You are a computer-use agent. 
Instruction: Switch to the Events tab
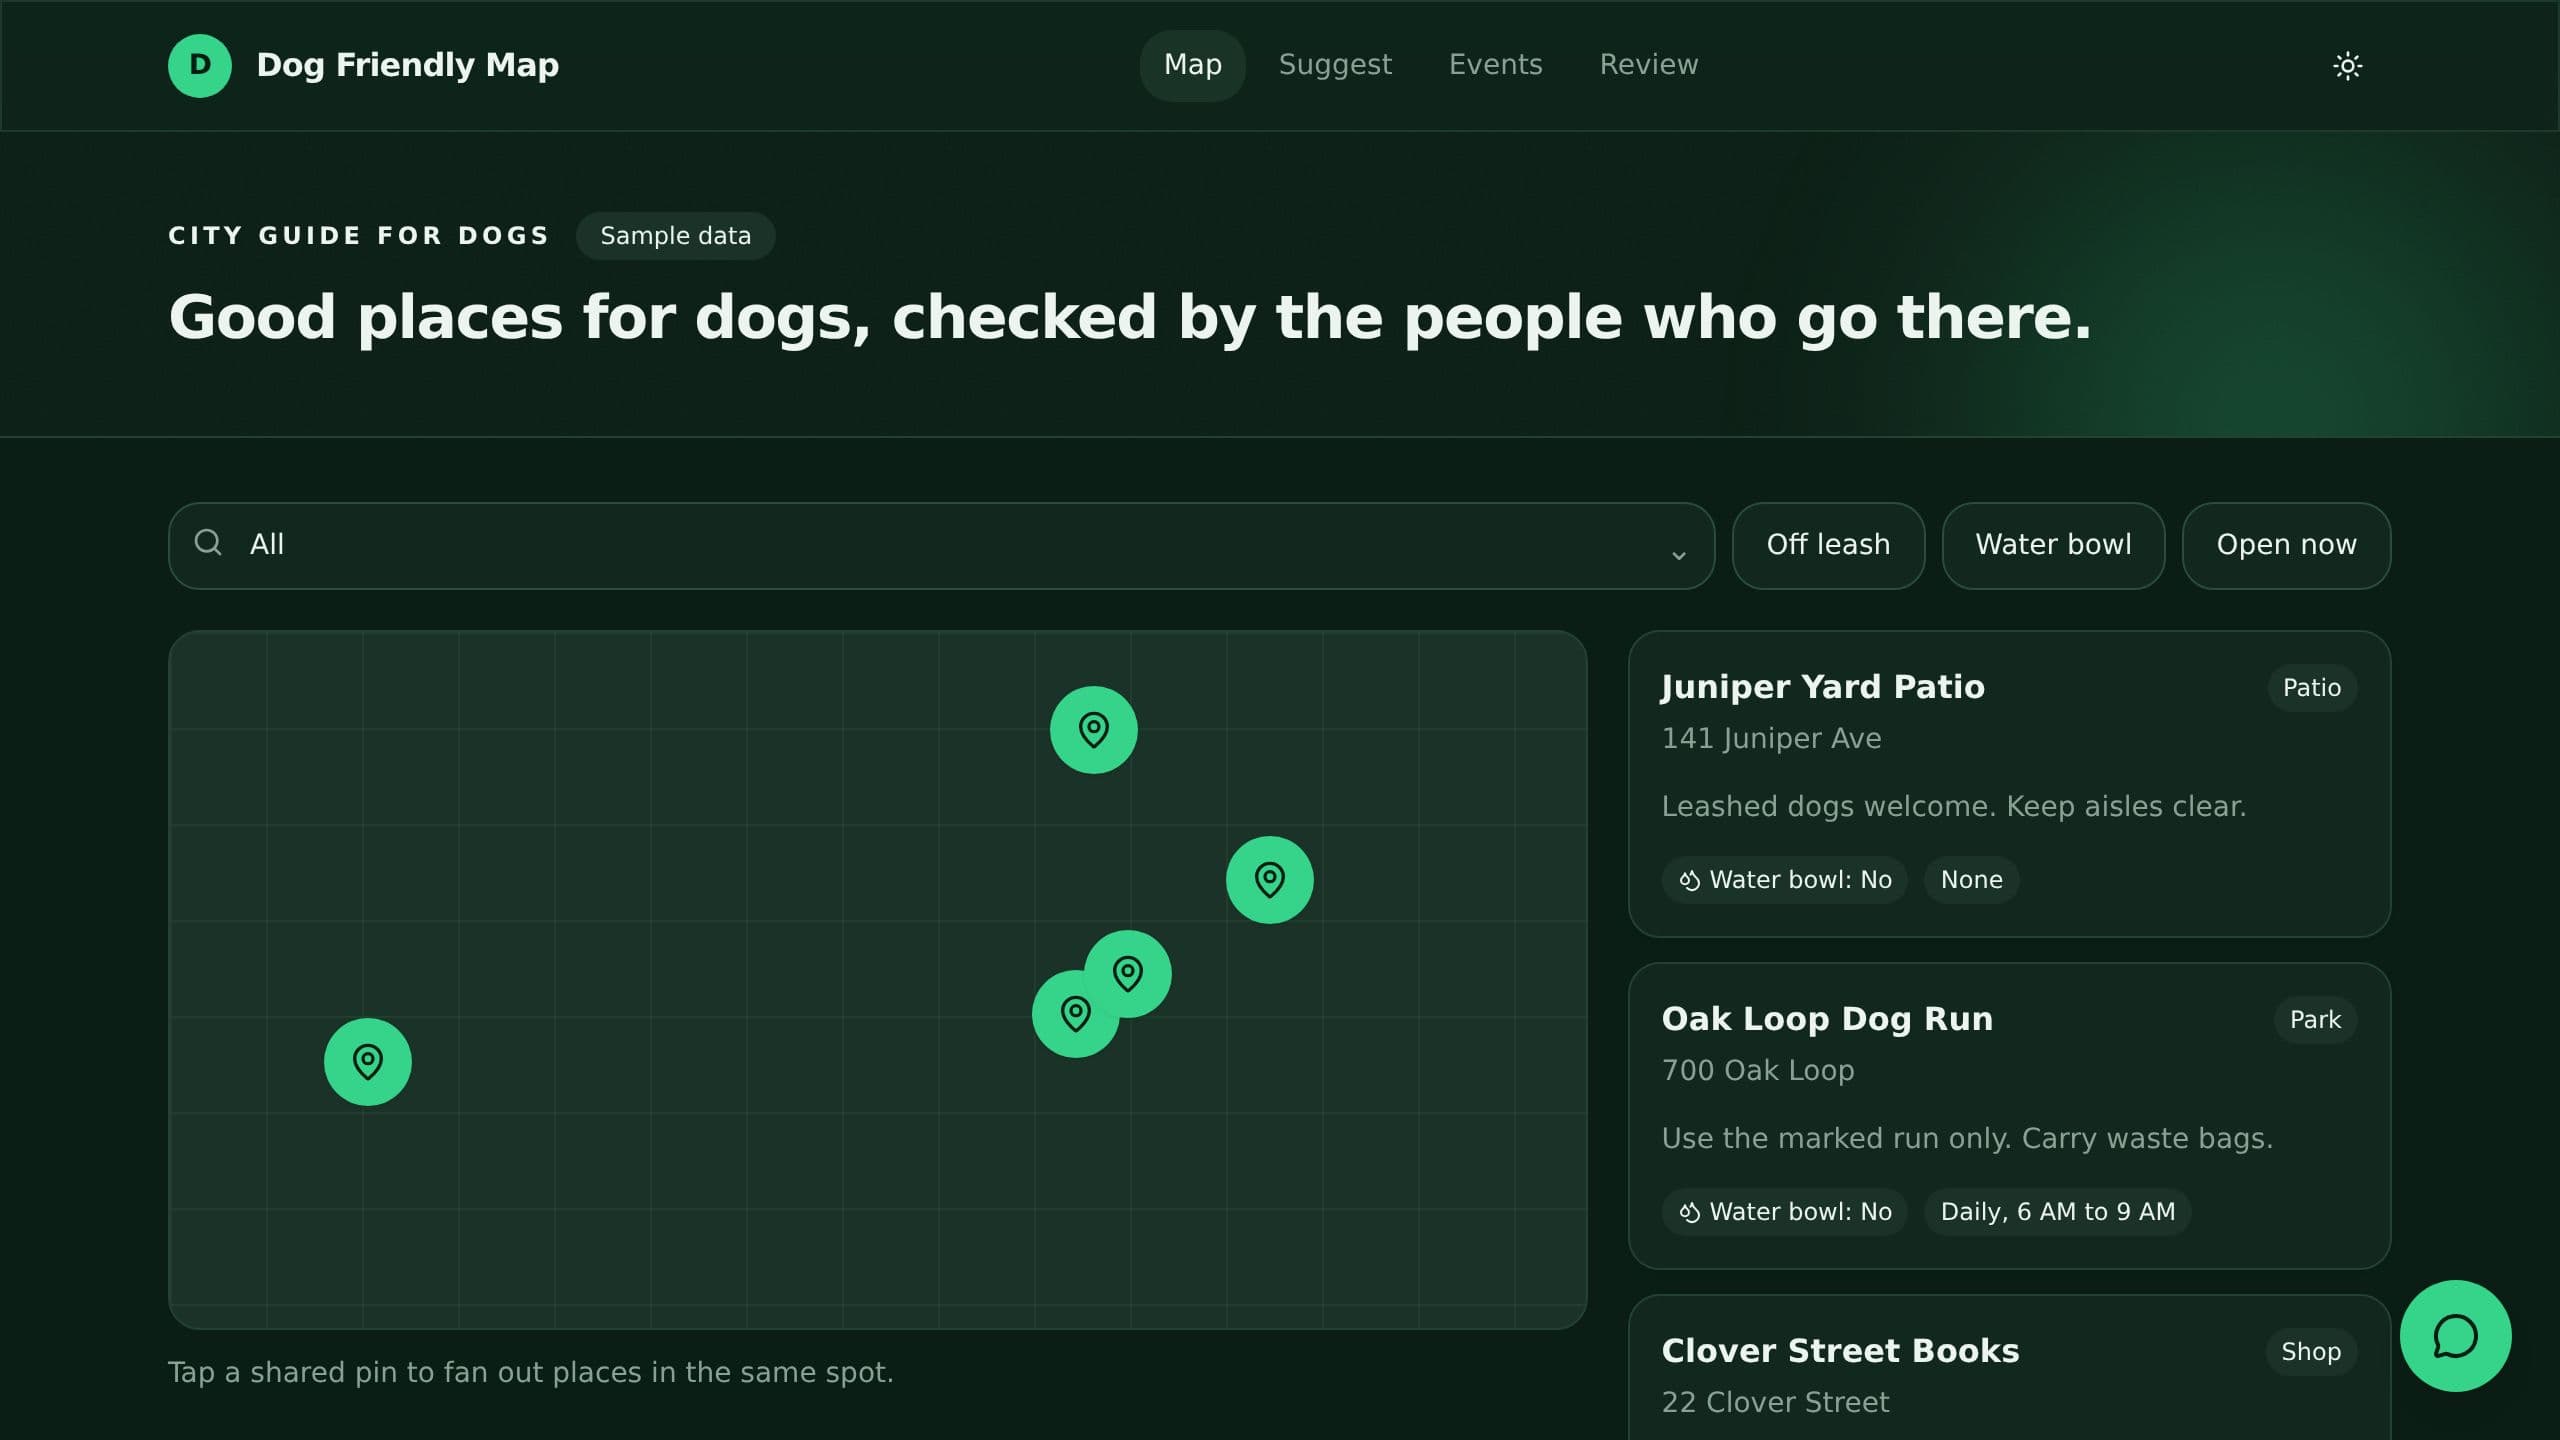point(1495,65)
